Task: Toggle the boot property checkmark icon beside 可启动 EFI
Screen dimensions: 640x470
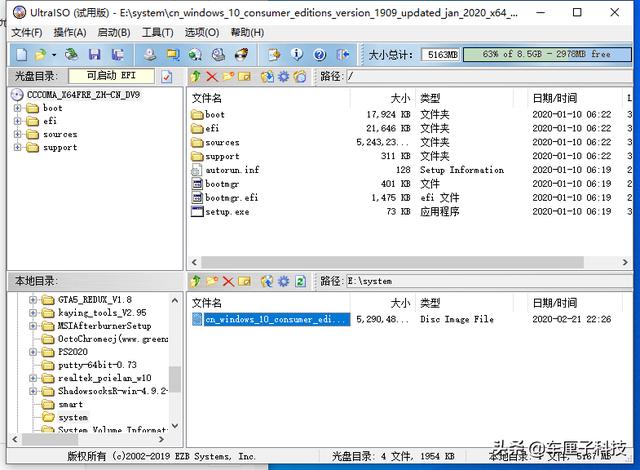Action: (x=167, y=76)
